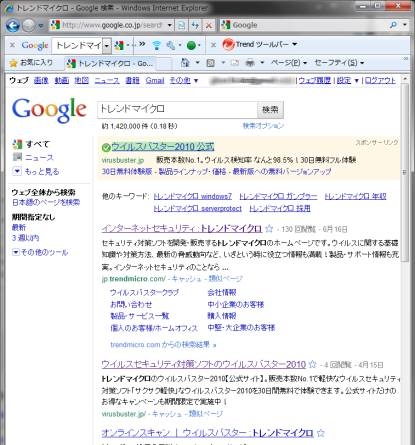
Task: Print with the printer toolbar icon
Action: tap(250, 63)
